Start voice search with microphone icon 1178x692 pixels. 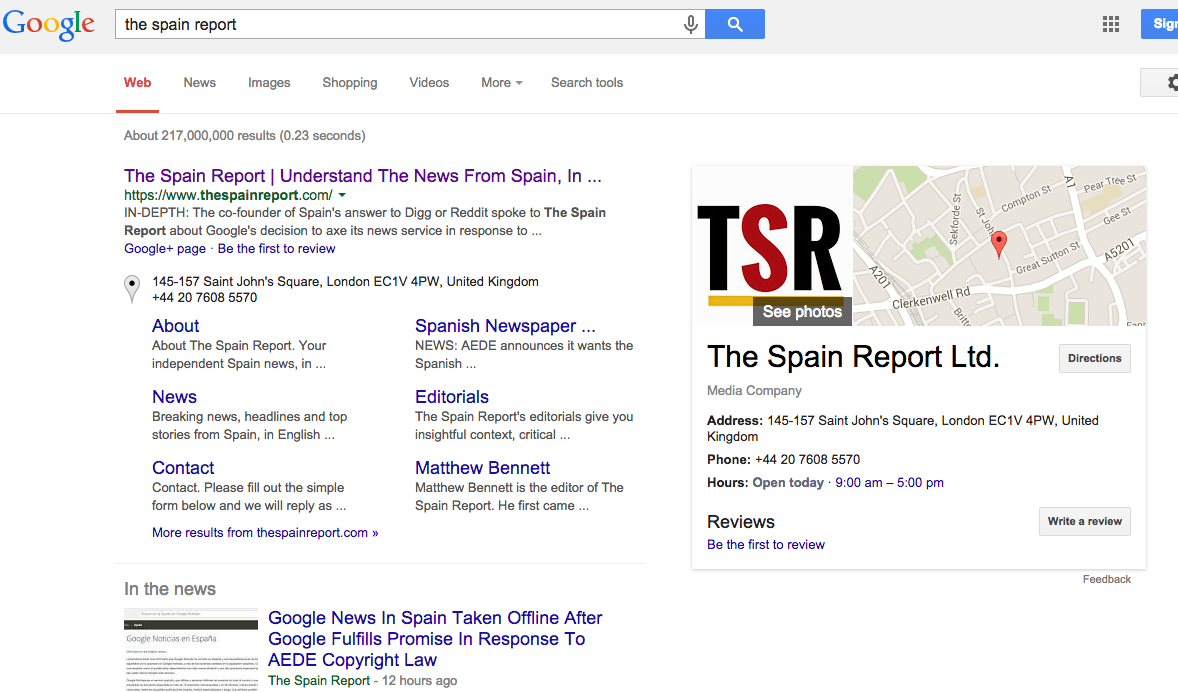click(690, 25)
